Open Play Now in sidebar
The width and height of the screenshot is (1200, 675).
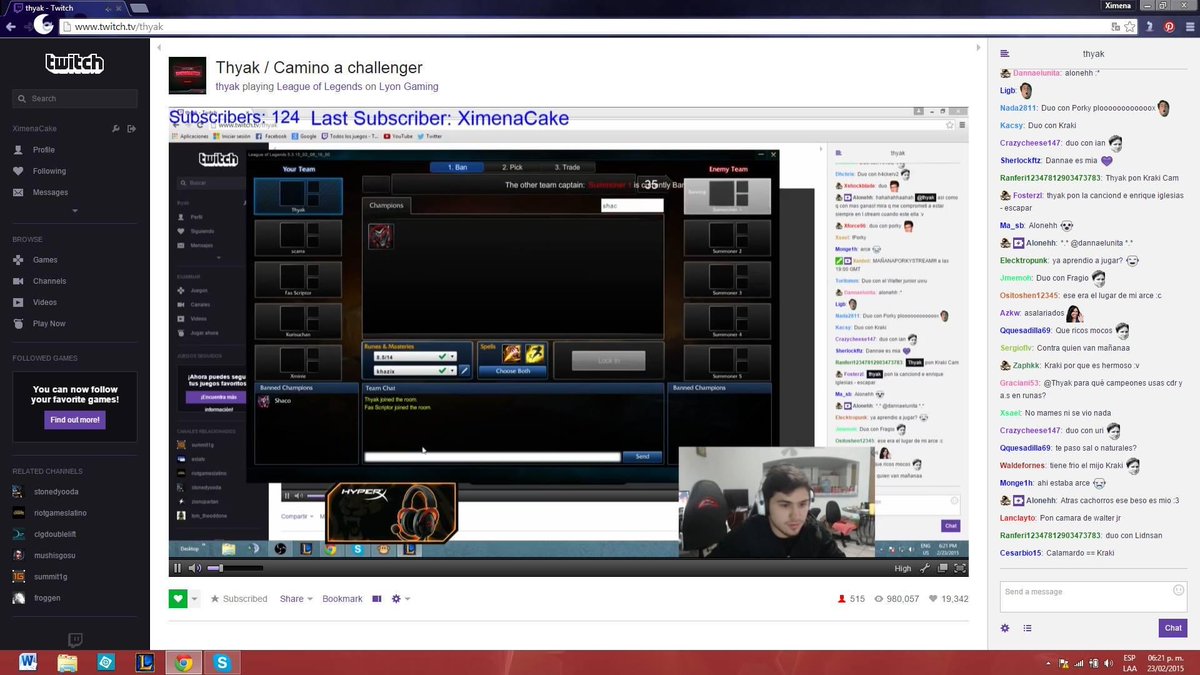[x=49, y=323]
